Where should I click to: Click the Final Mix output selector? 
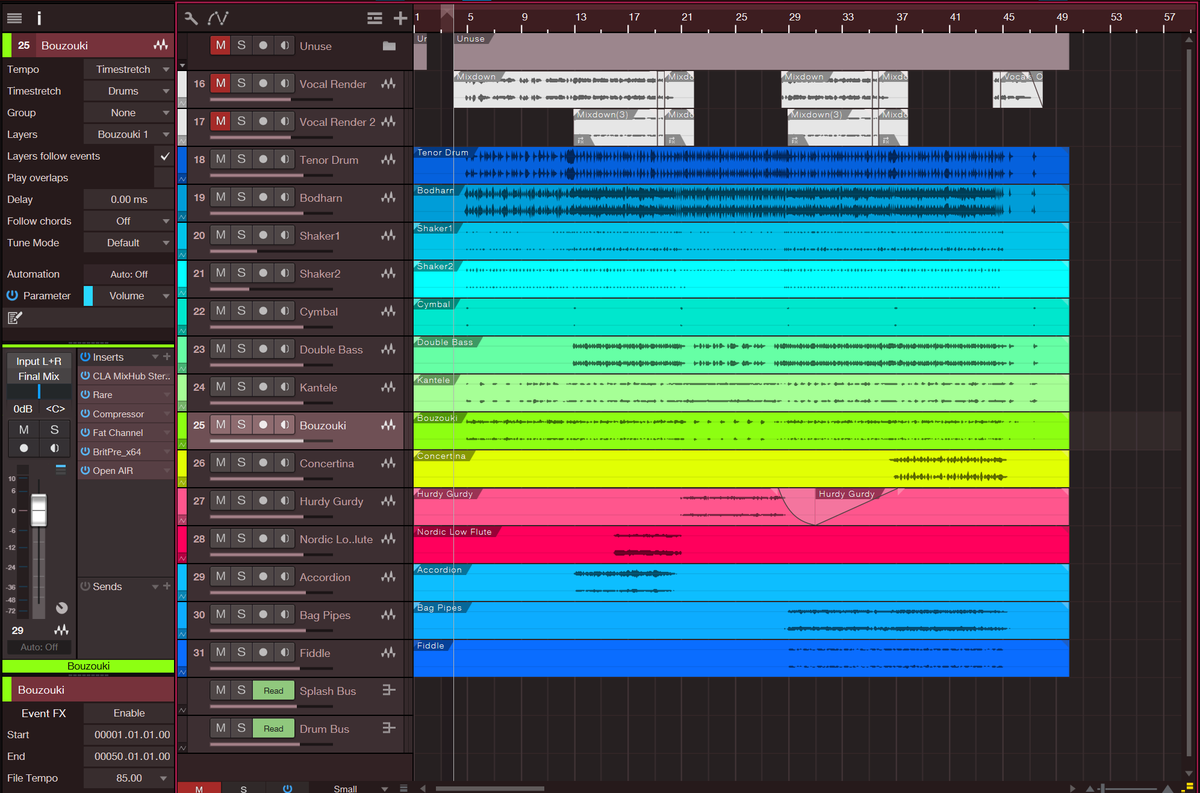tap(39, 376)
